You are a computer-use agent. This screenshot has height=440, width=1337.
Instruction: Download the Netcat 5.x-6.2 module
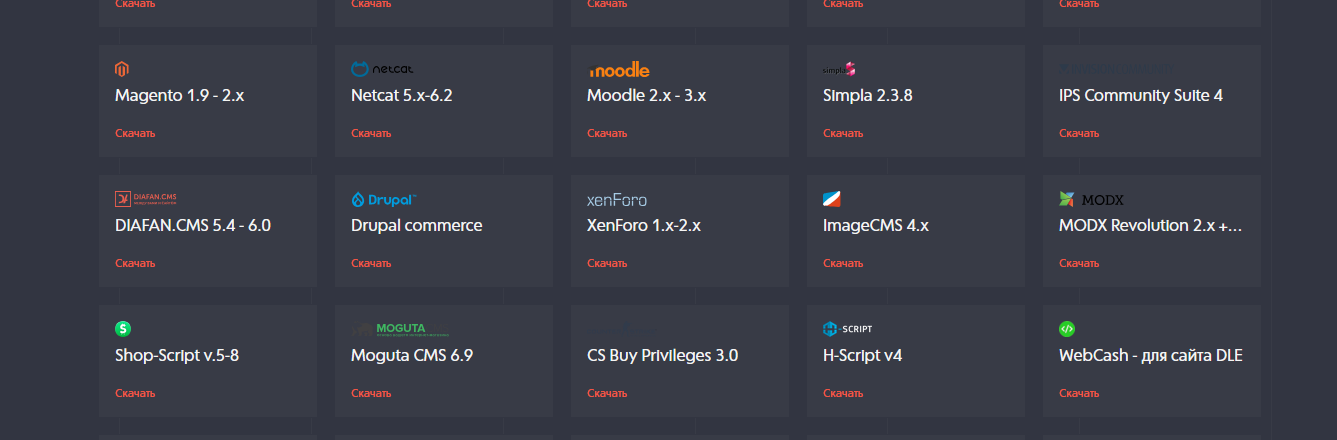click(x=371, y=133)
